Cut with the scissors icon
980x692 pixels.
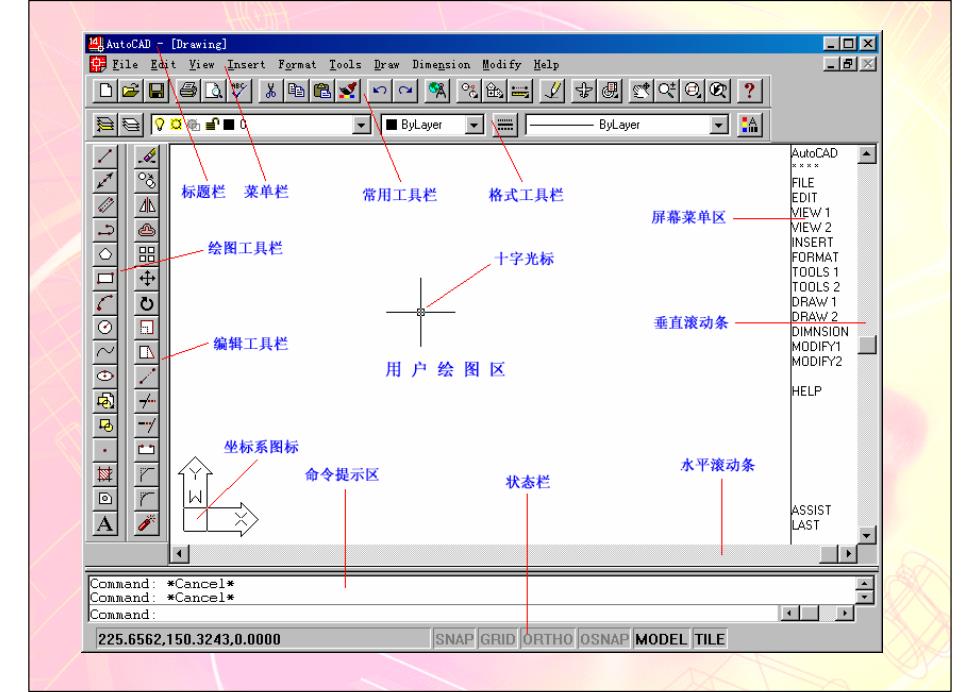[x=271, y=91]
